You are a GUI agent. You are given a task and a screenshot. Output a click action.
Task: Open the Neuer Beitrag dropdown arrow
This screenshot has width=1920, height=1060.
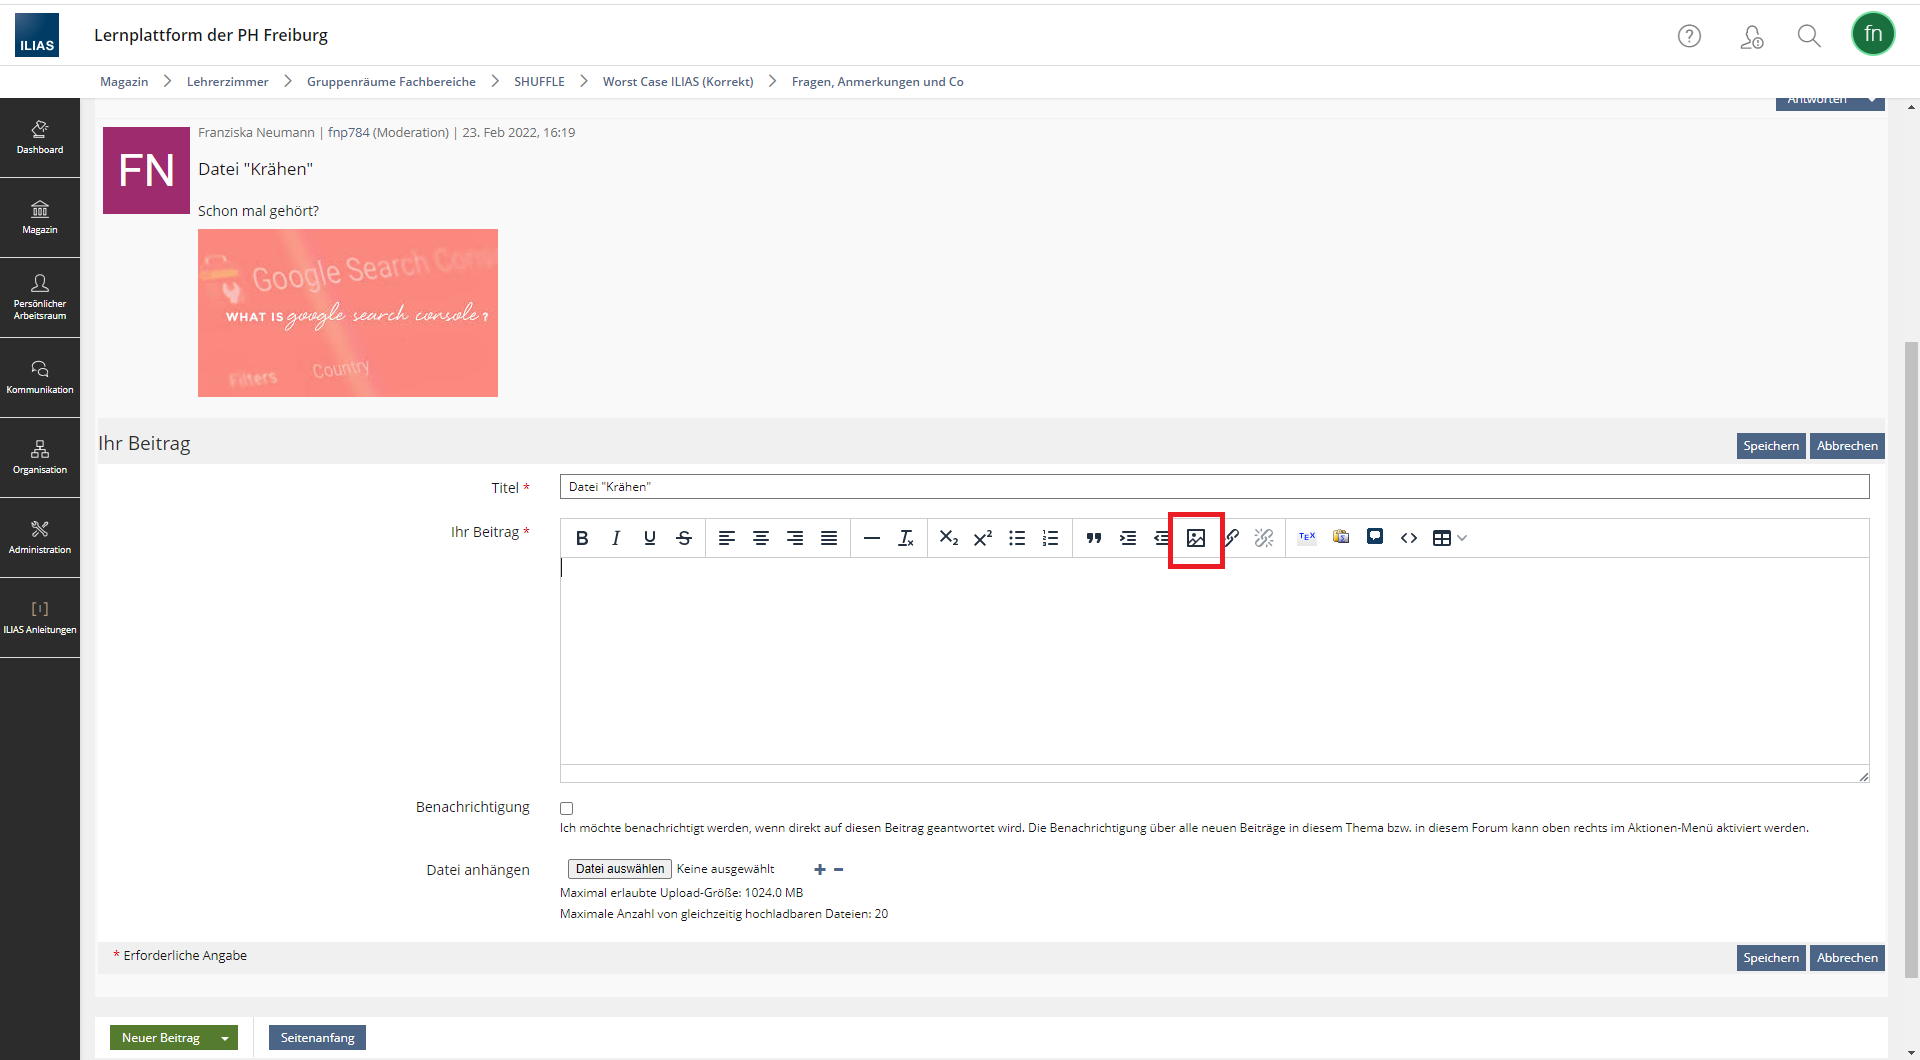click(x=222, y=1037)
